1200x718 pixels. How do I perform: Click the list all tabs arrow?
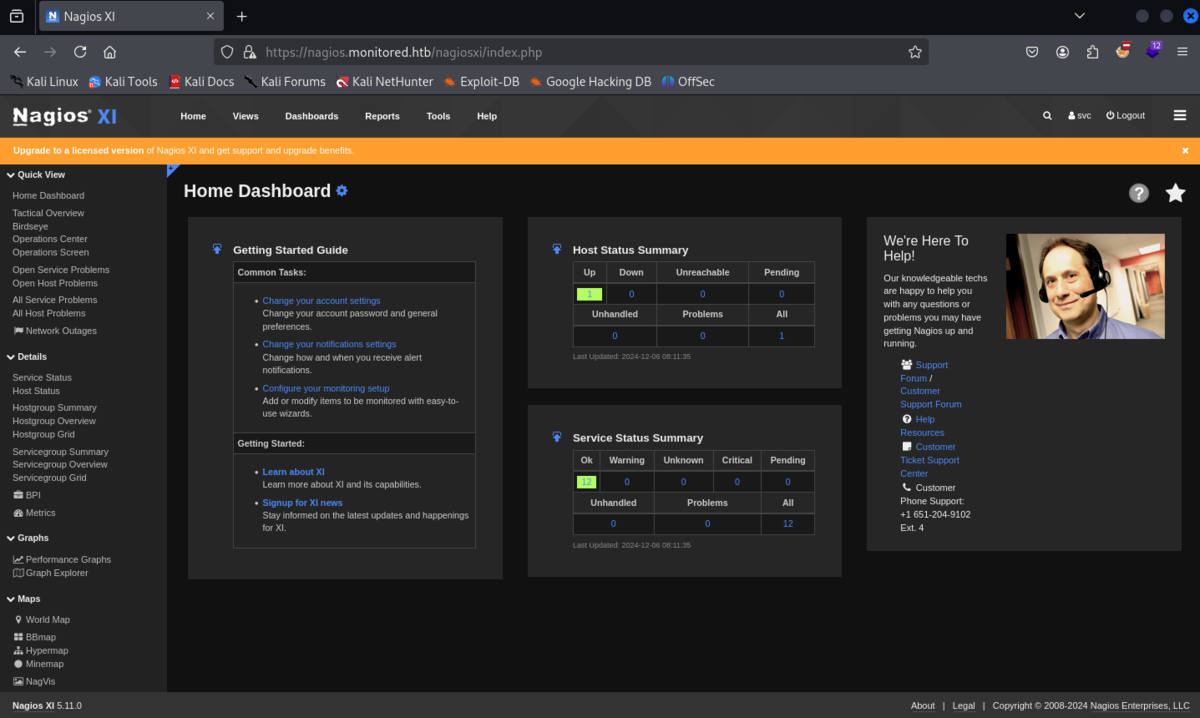pyautogui.click(x=1079, y=16)
